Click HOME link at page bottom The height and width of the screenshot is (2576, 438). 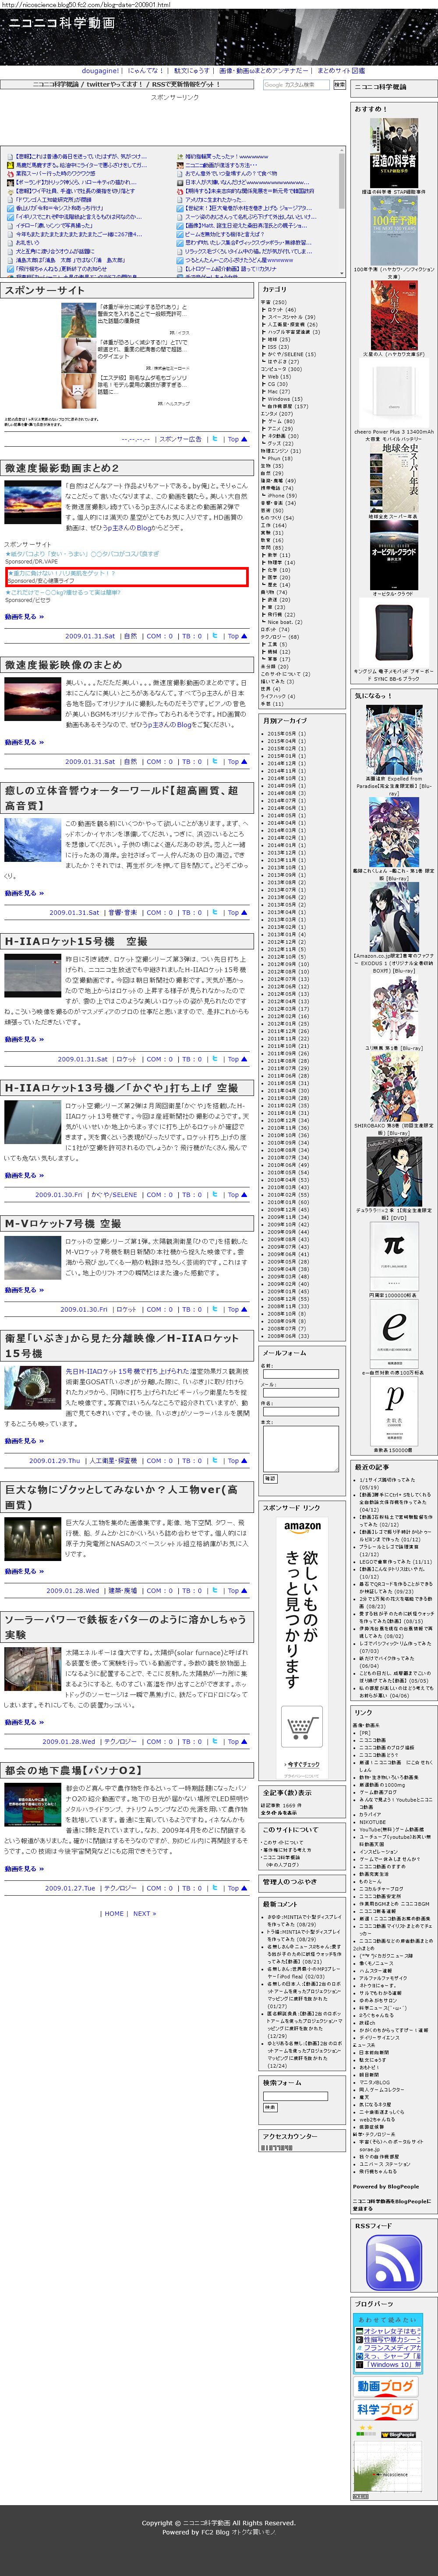(x=114, y=1914)
